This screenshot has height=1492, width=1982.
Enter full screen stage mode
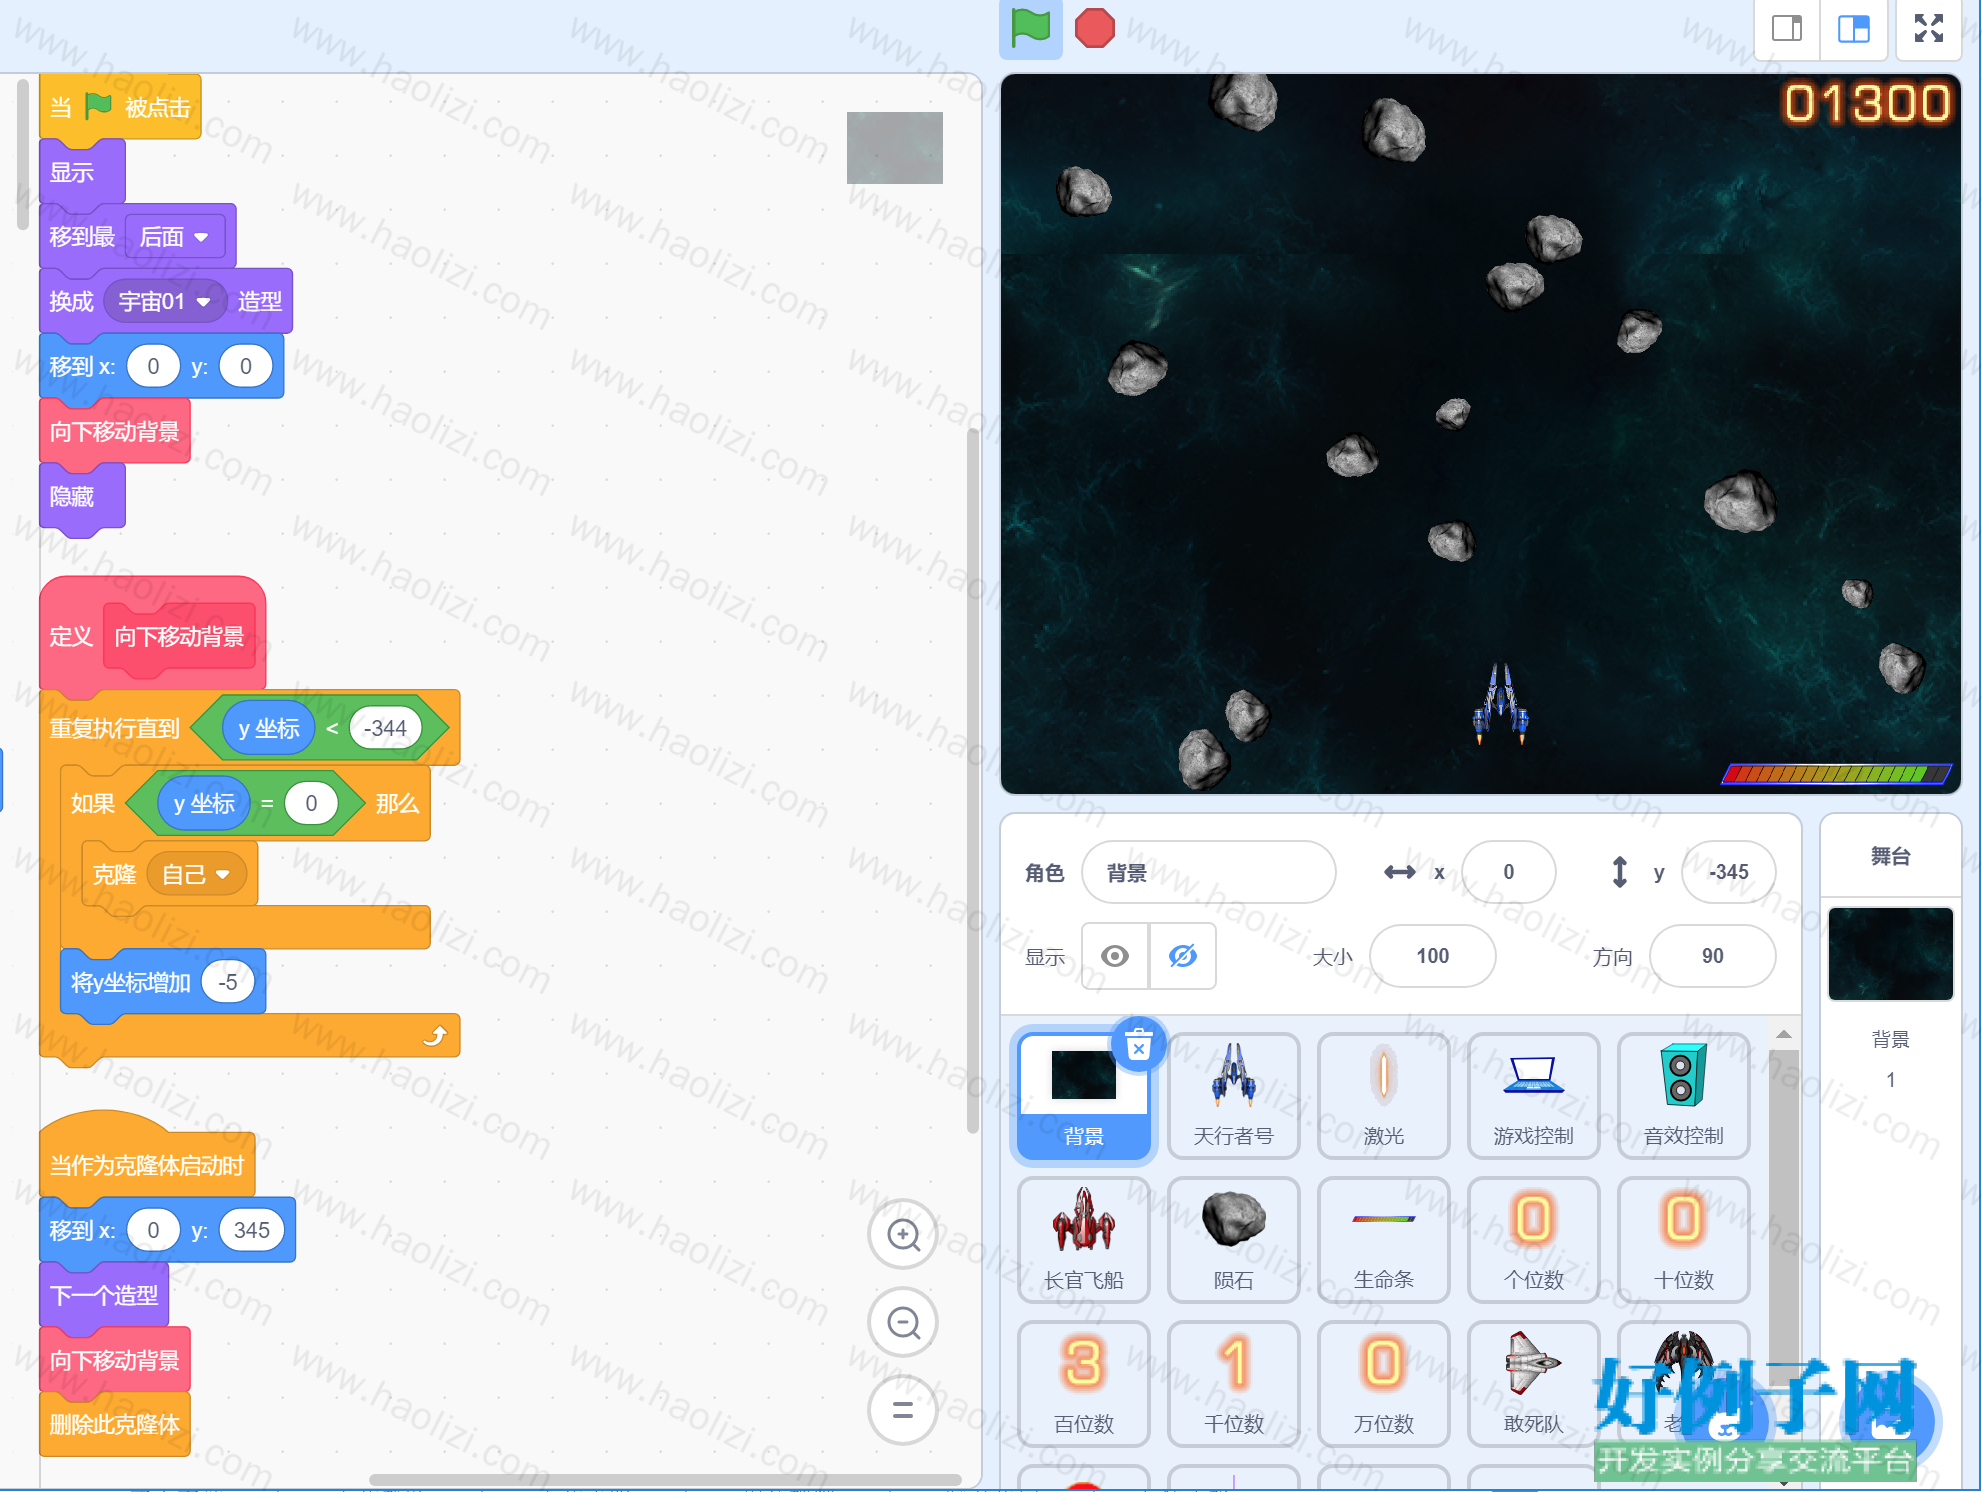tap(1928, 28)
